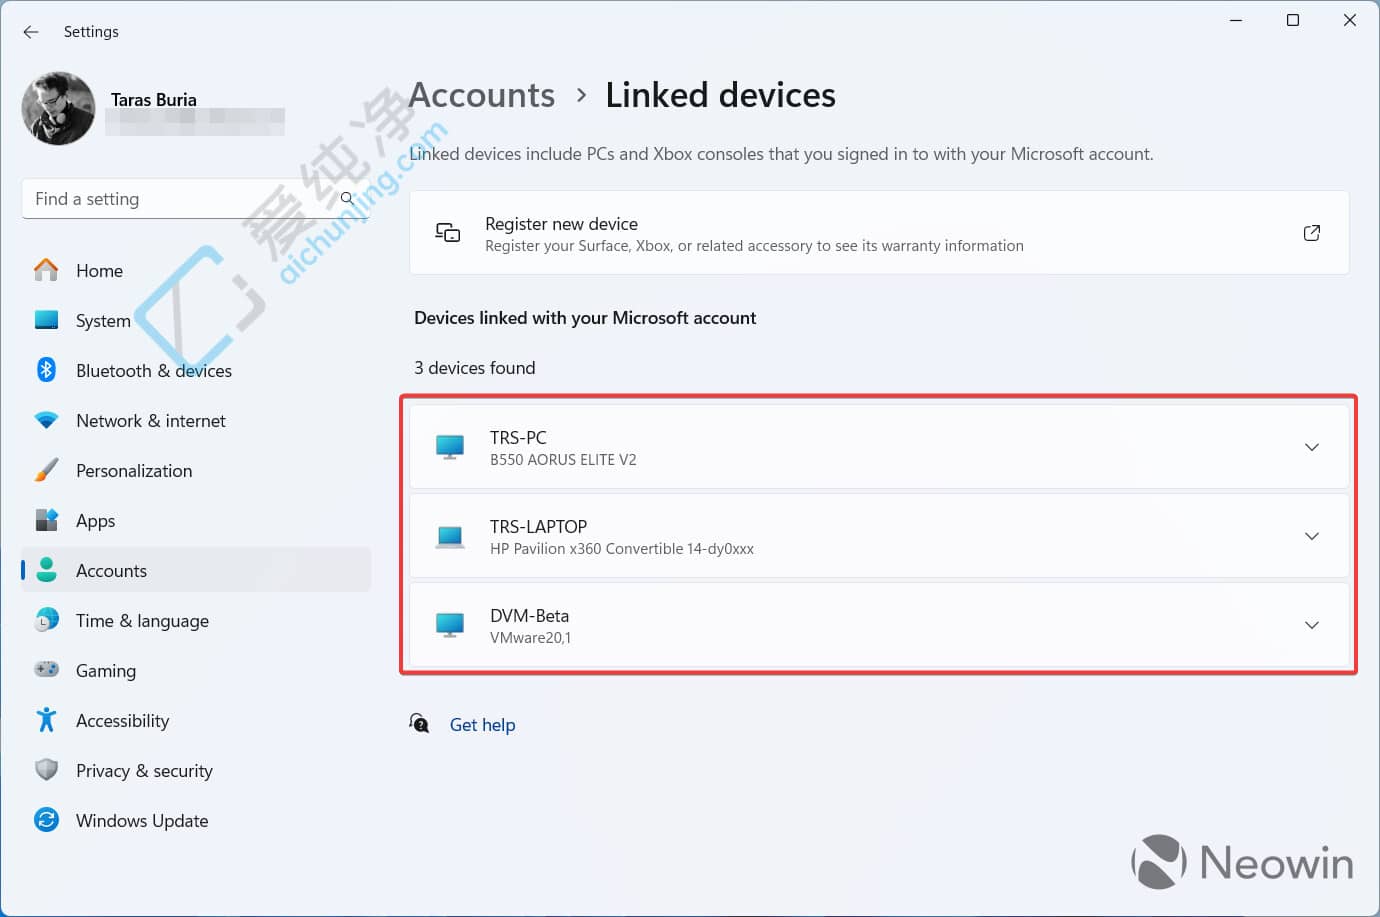The width and height of the screenshot is (1380, 917).
Task: Click the Network & internet icon
Action: coord(46,420)
